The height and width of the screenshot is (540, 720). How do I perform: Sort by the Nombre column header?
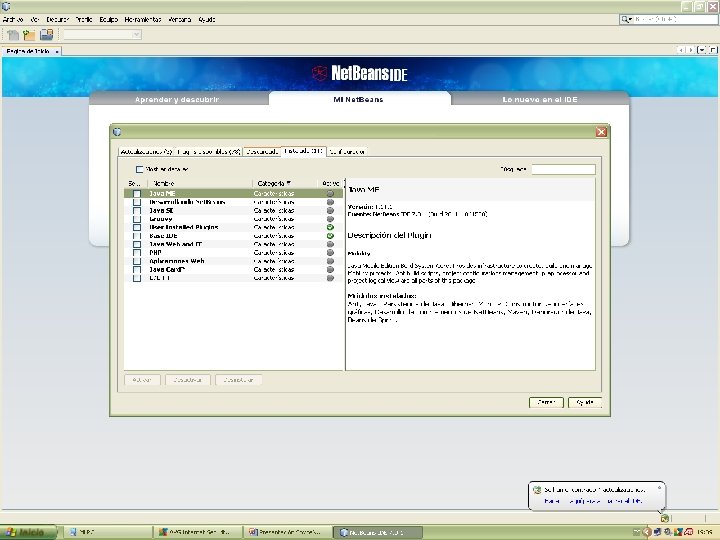click(200, 183)
